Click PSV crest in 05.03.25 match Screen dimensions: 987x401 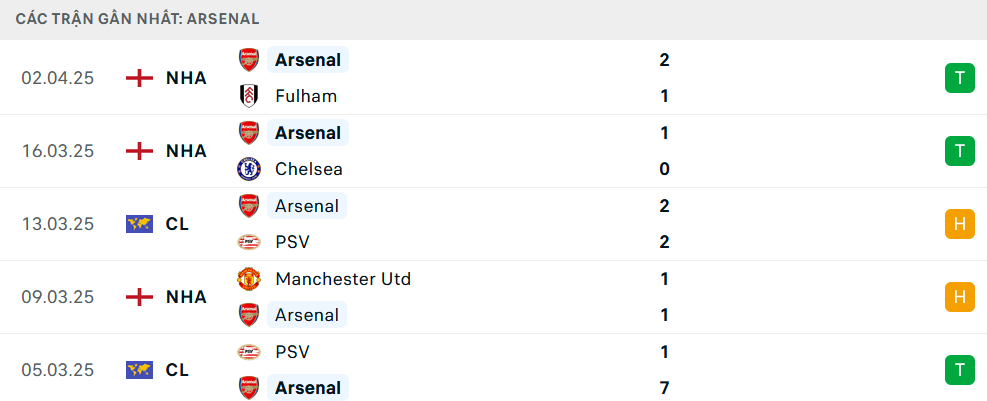point(248,352)
